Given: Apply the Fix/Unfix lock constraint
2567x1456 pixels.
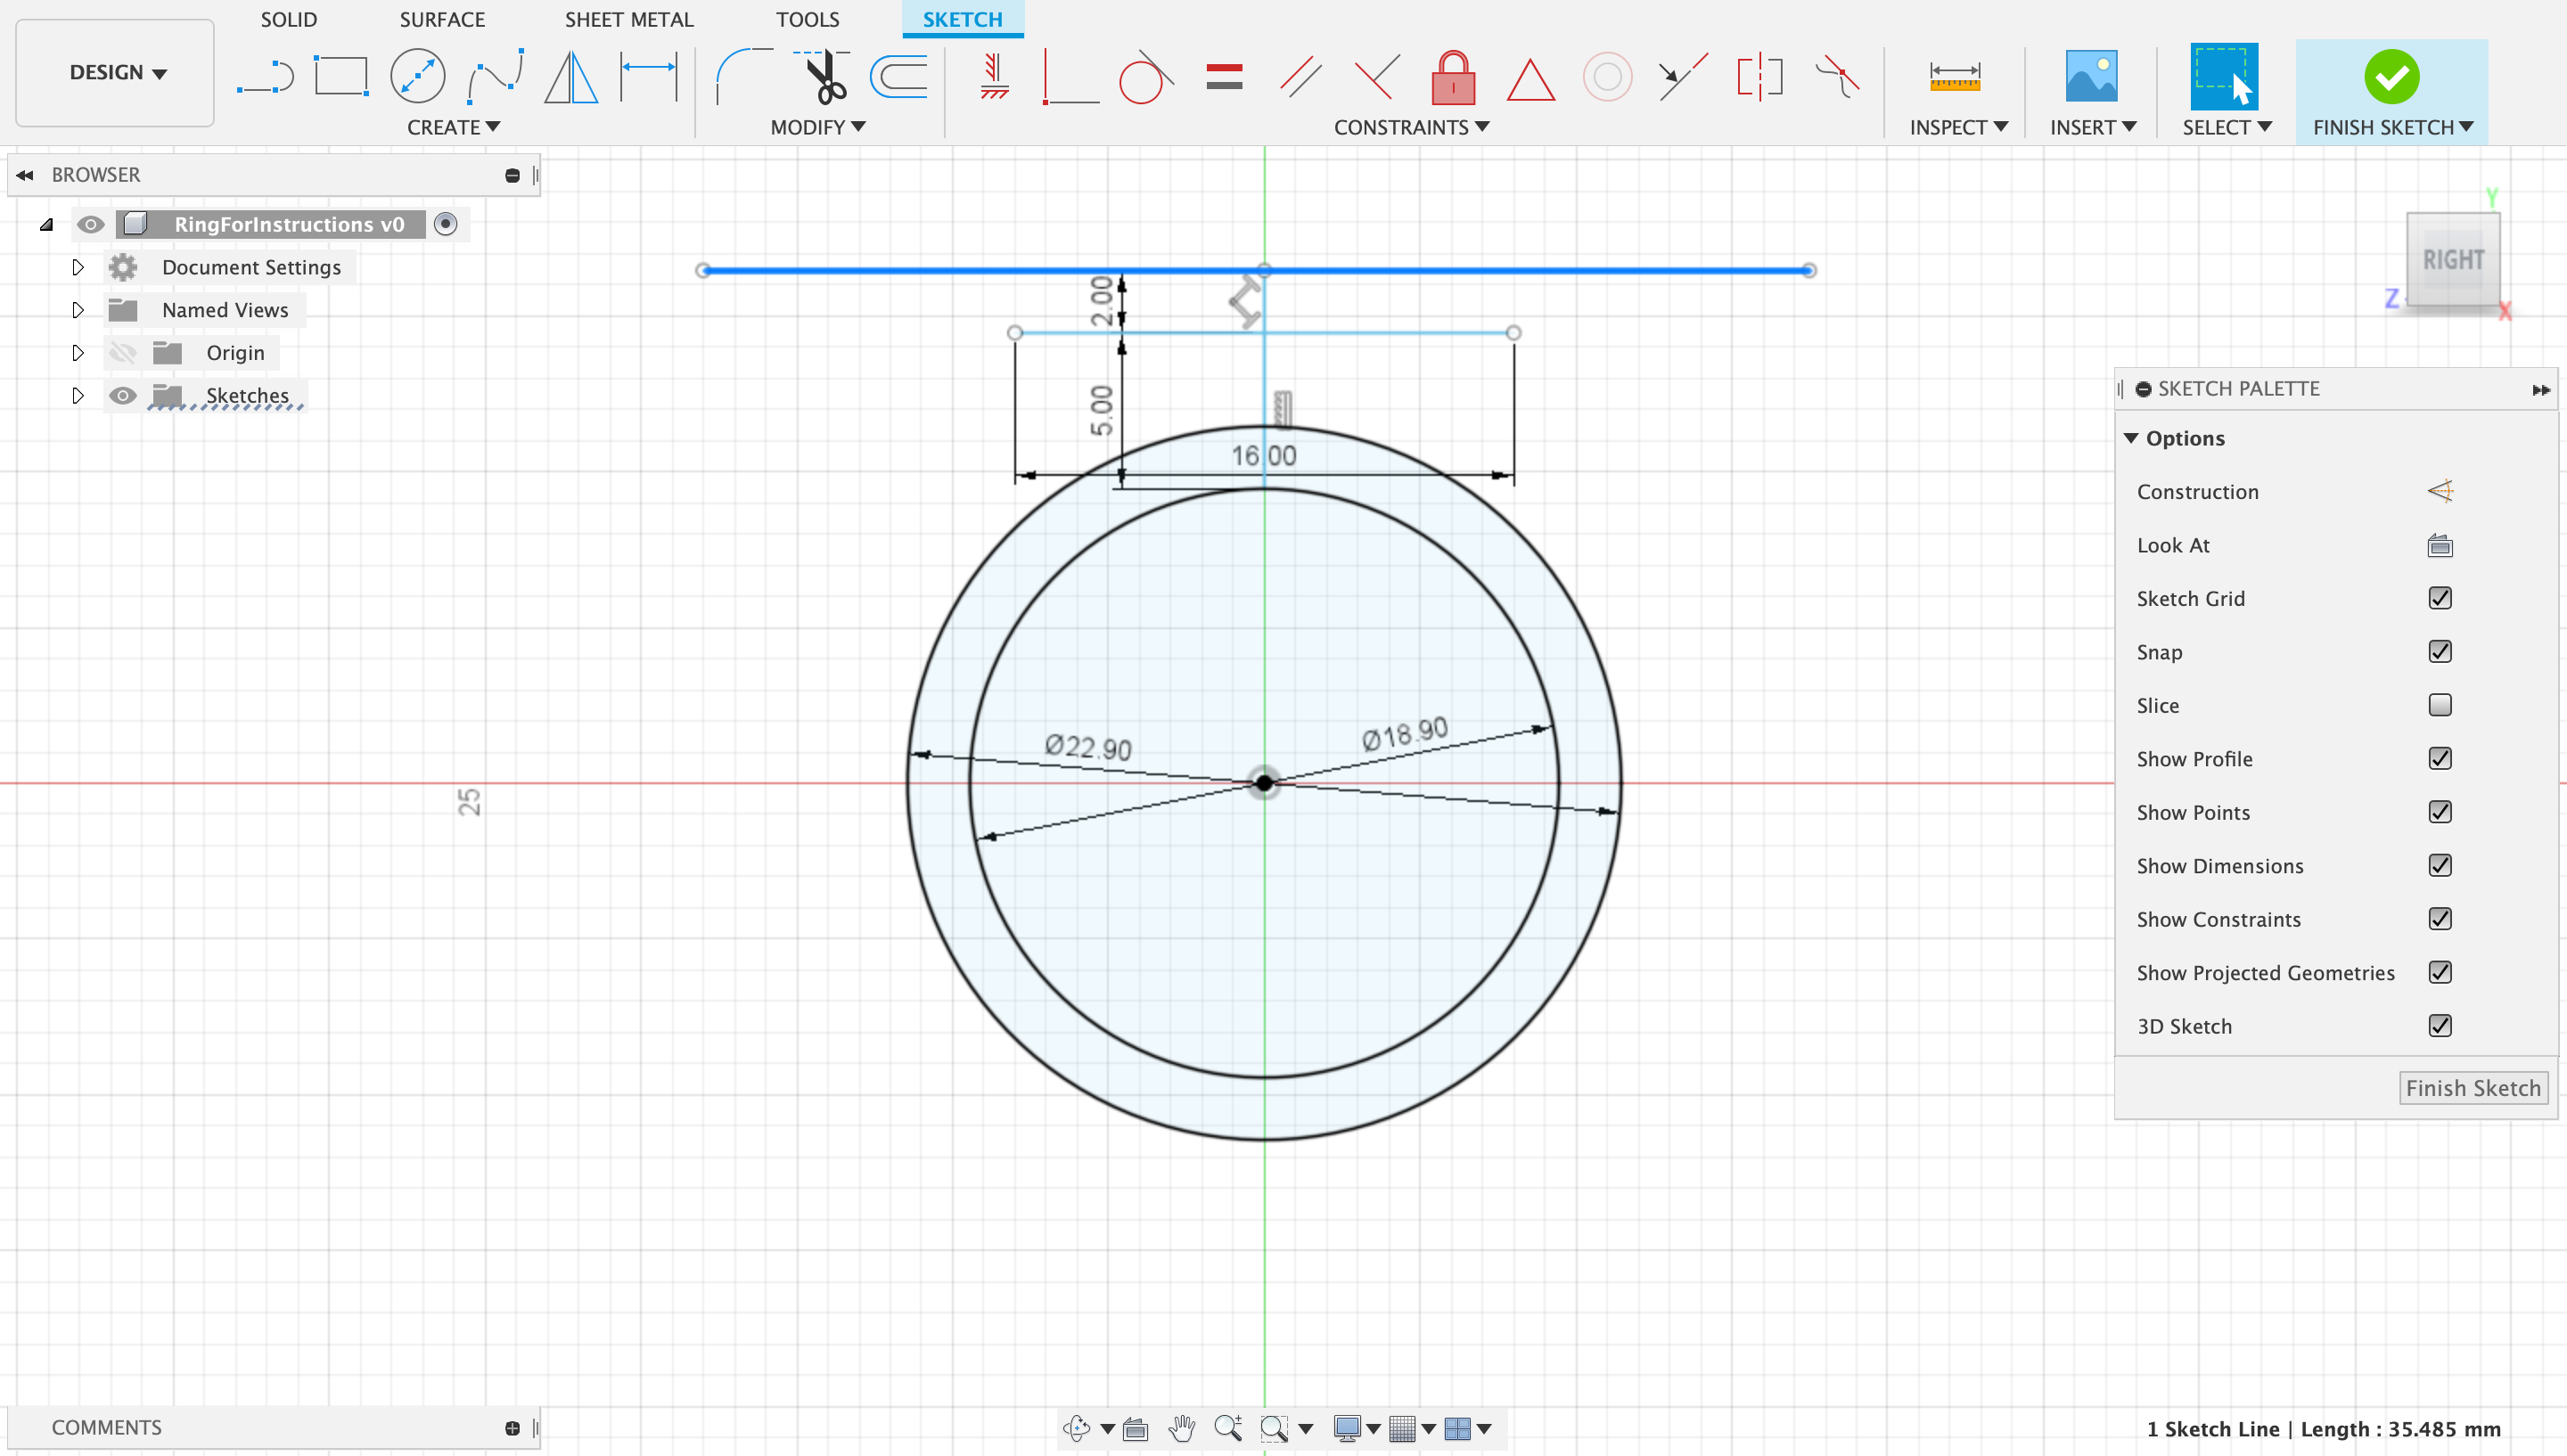Looking at the screenshot, I should point(1453,77).
